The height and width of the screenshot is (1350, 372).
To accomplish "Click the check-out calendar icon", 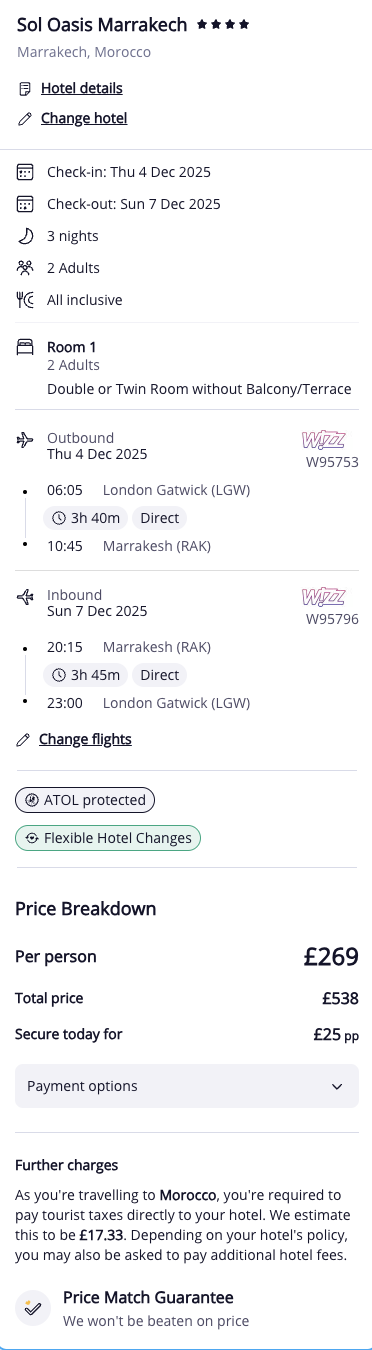I will [25, 204].
